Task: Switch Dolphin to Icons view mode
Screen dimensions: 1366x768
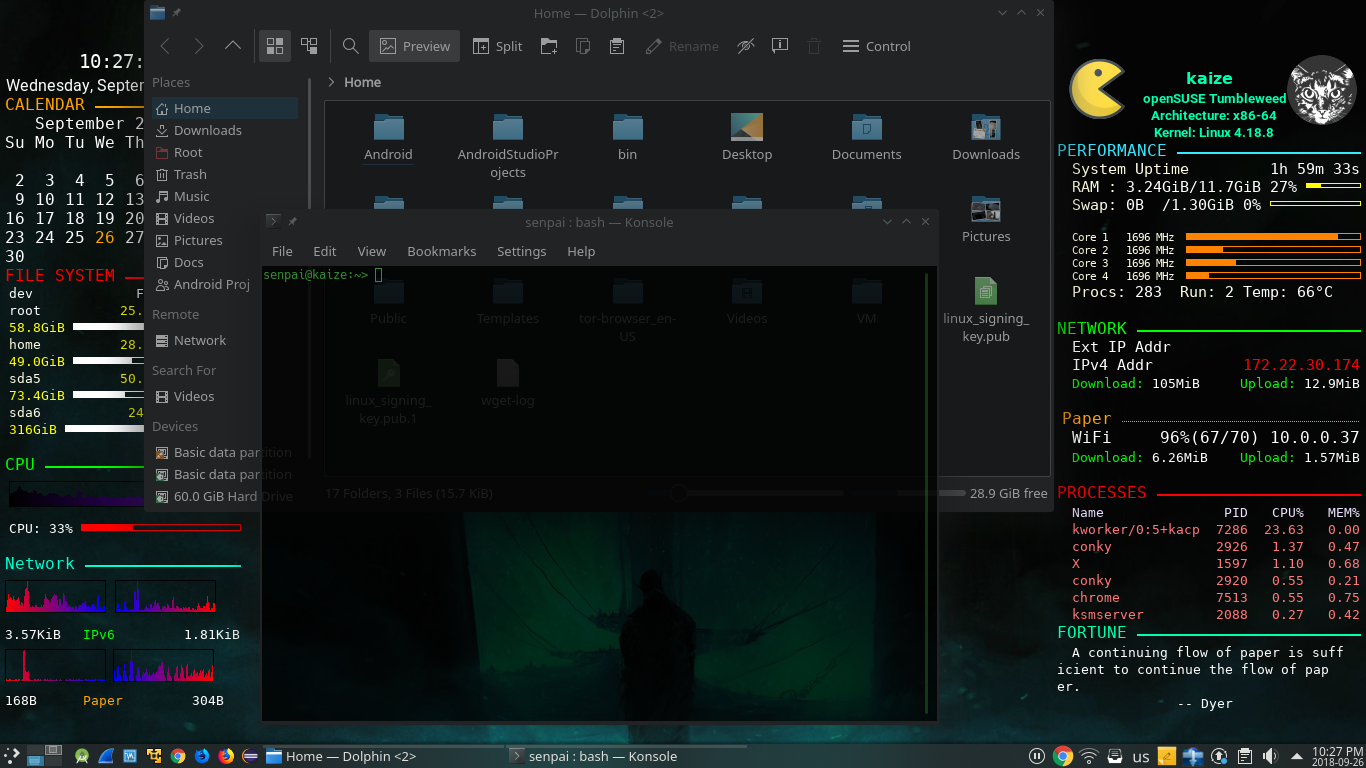Action: pos(275,46)
